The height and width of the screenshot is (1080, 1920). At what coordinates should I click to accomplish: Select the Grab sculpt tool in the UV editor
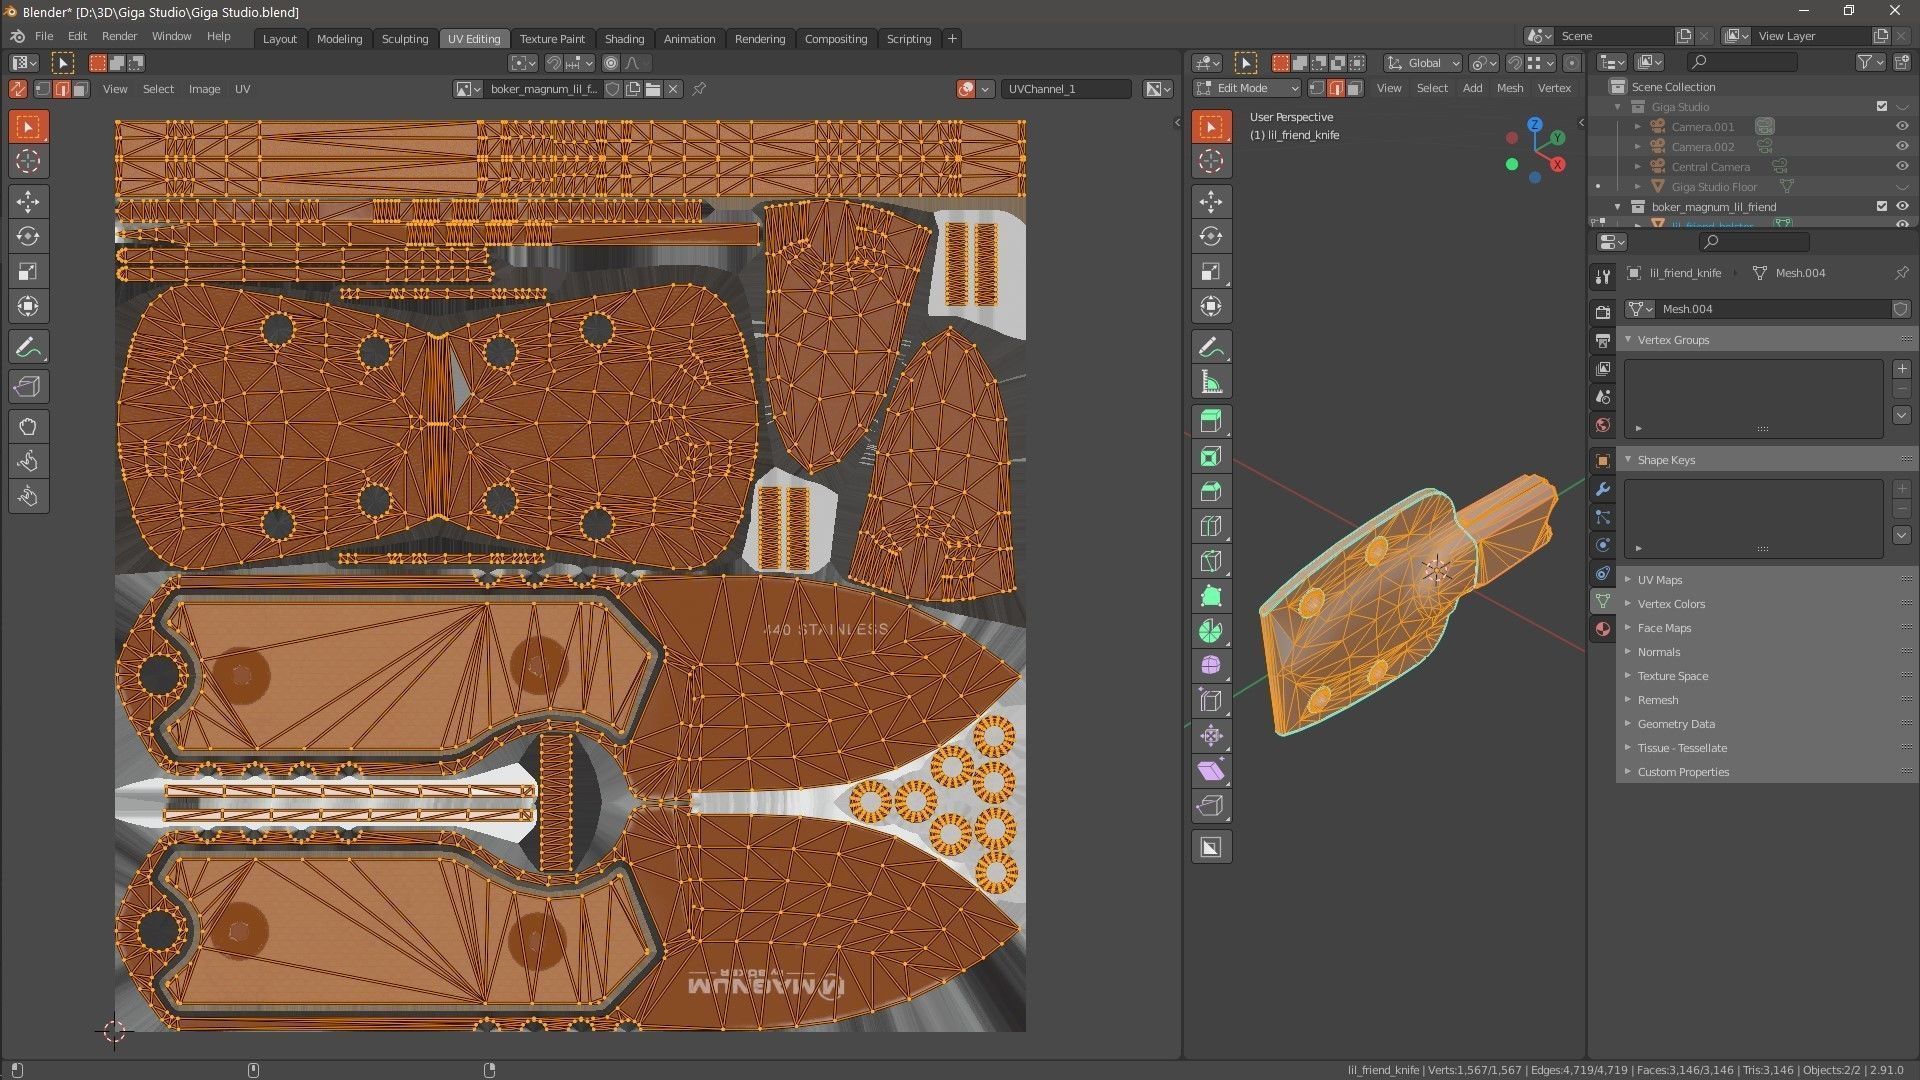[28, 427]
